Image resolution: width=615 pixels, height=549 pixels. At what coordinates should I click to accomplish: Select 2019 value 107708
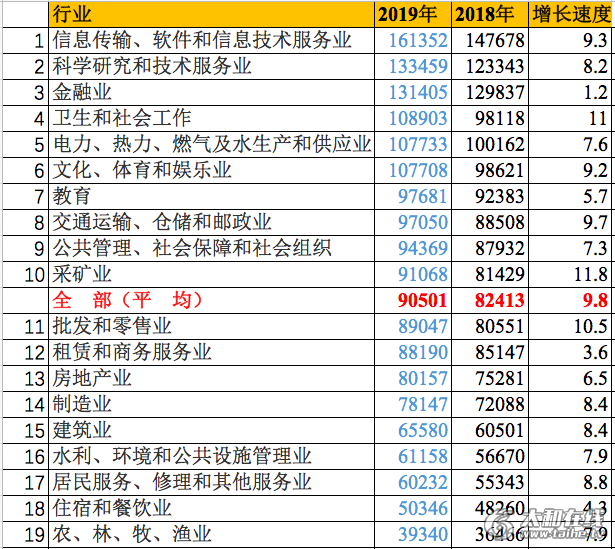click(413, 171)
